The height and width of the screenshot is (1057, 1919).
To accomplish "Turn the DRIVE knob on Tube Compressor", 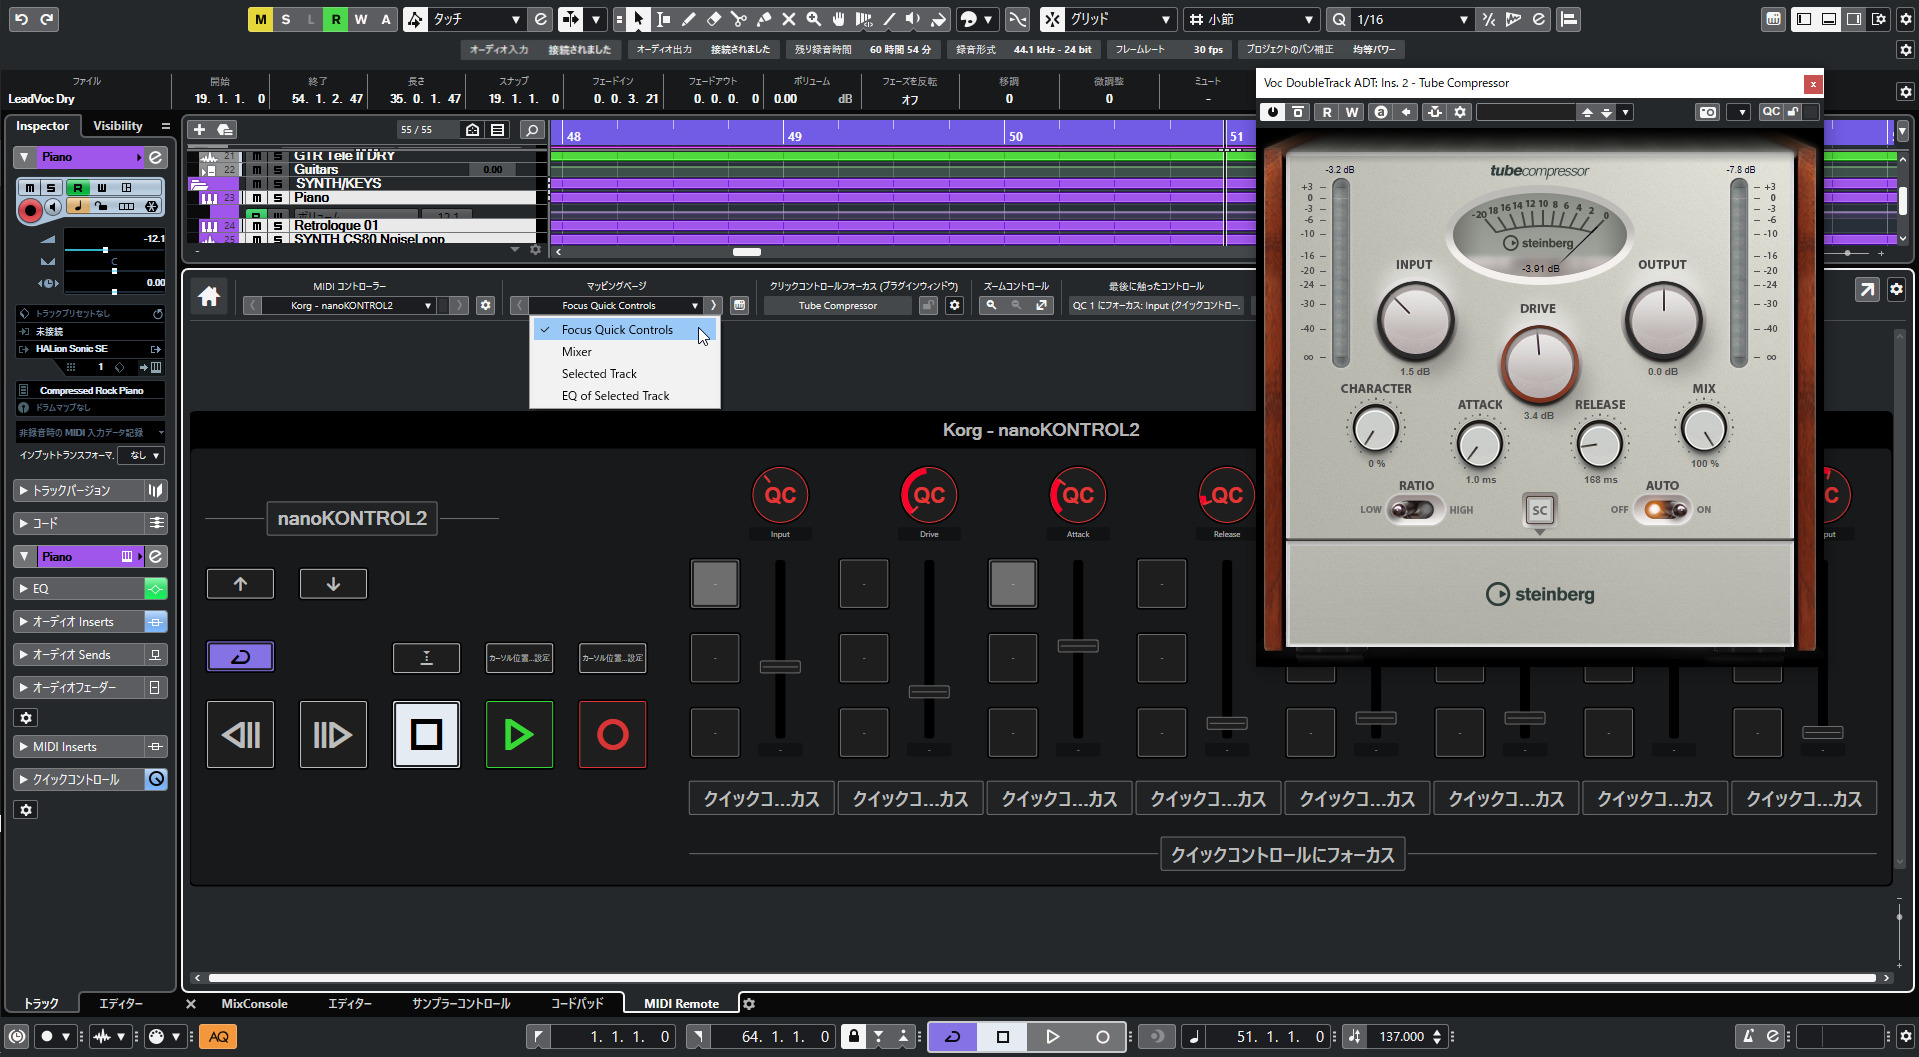I will click(1539, 365).
